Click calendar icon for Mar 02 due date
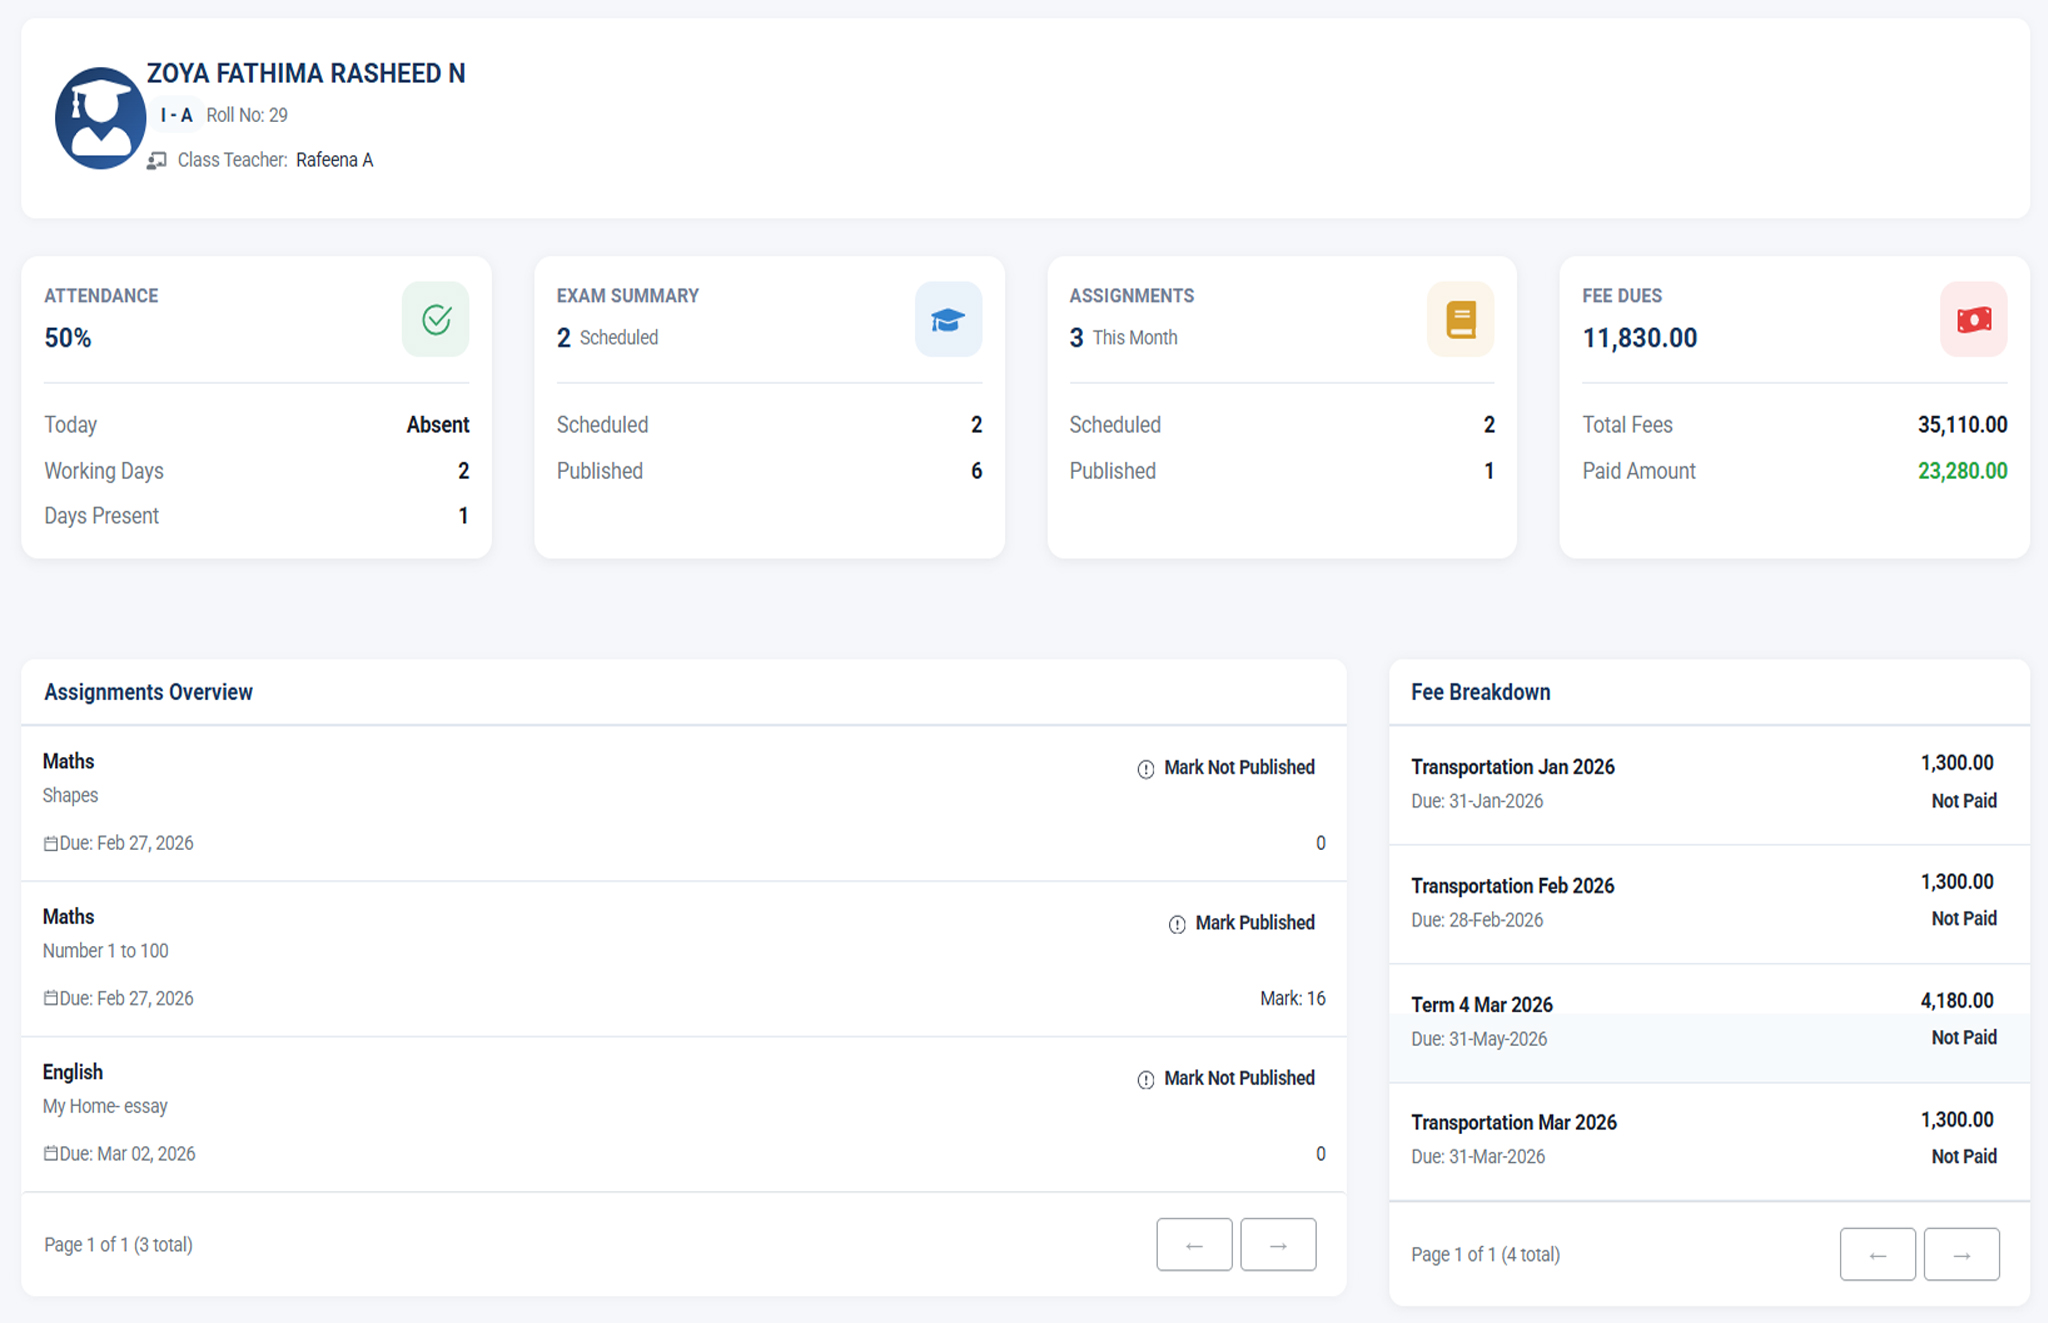 50,1154
